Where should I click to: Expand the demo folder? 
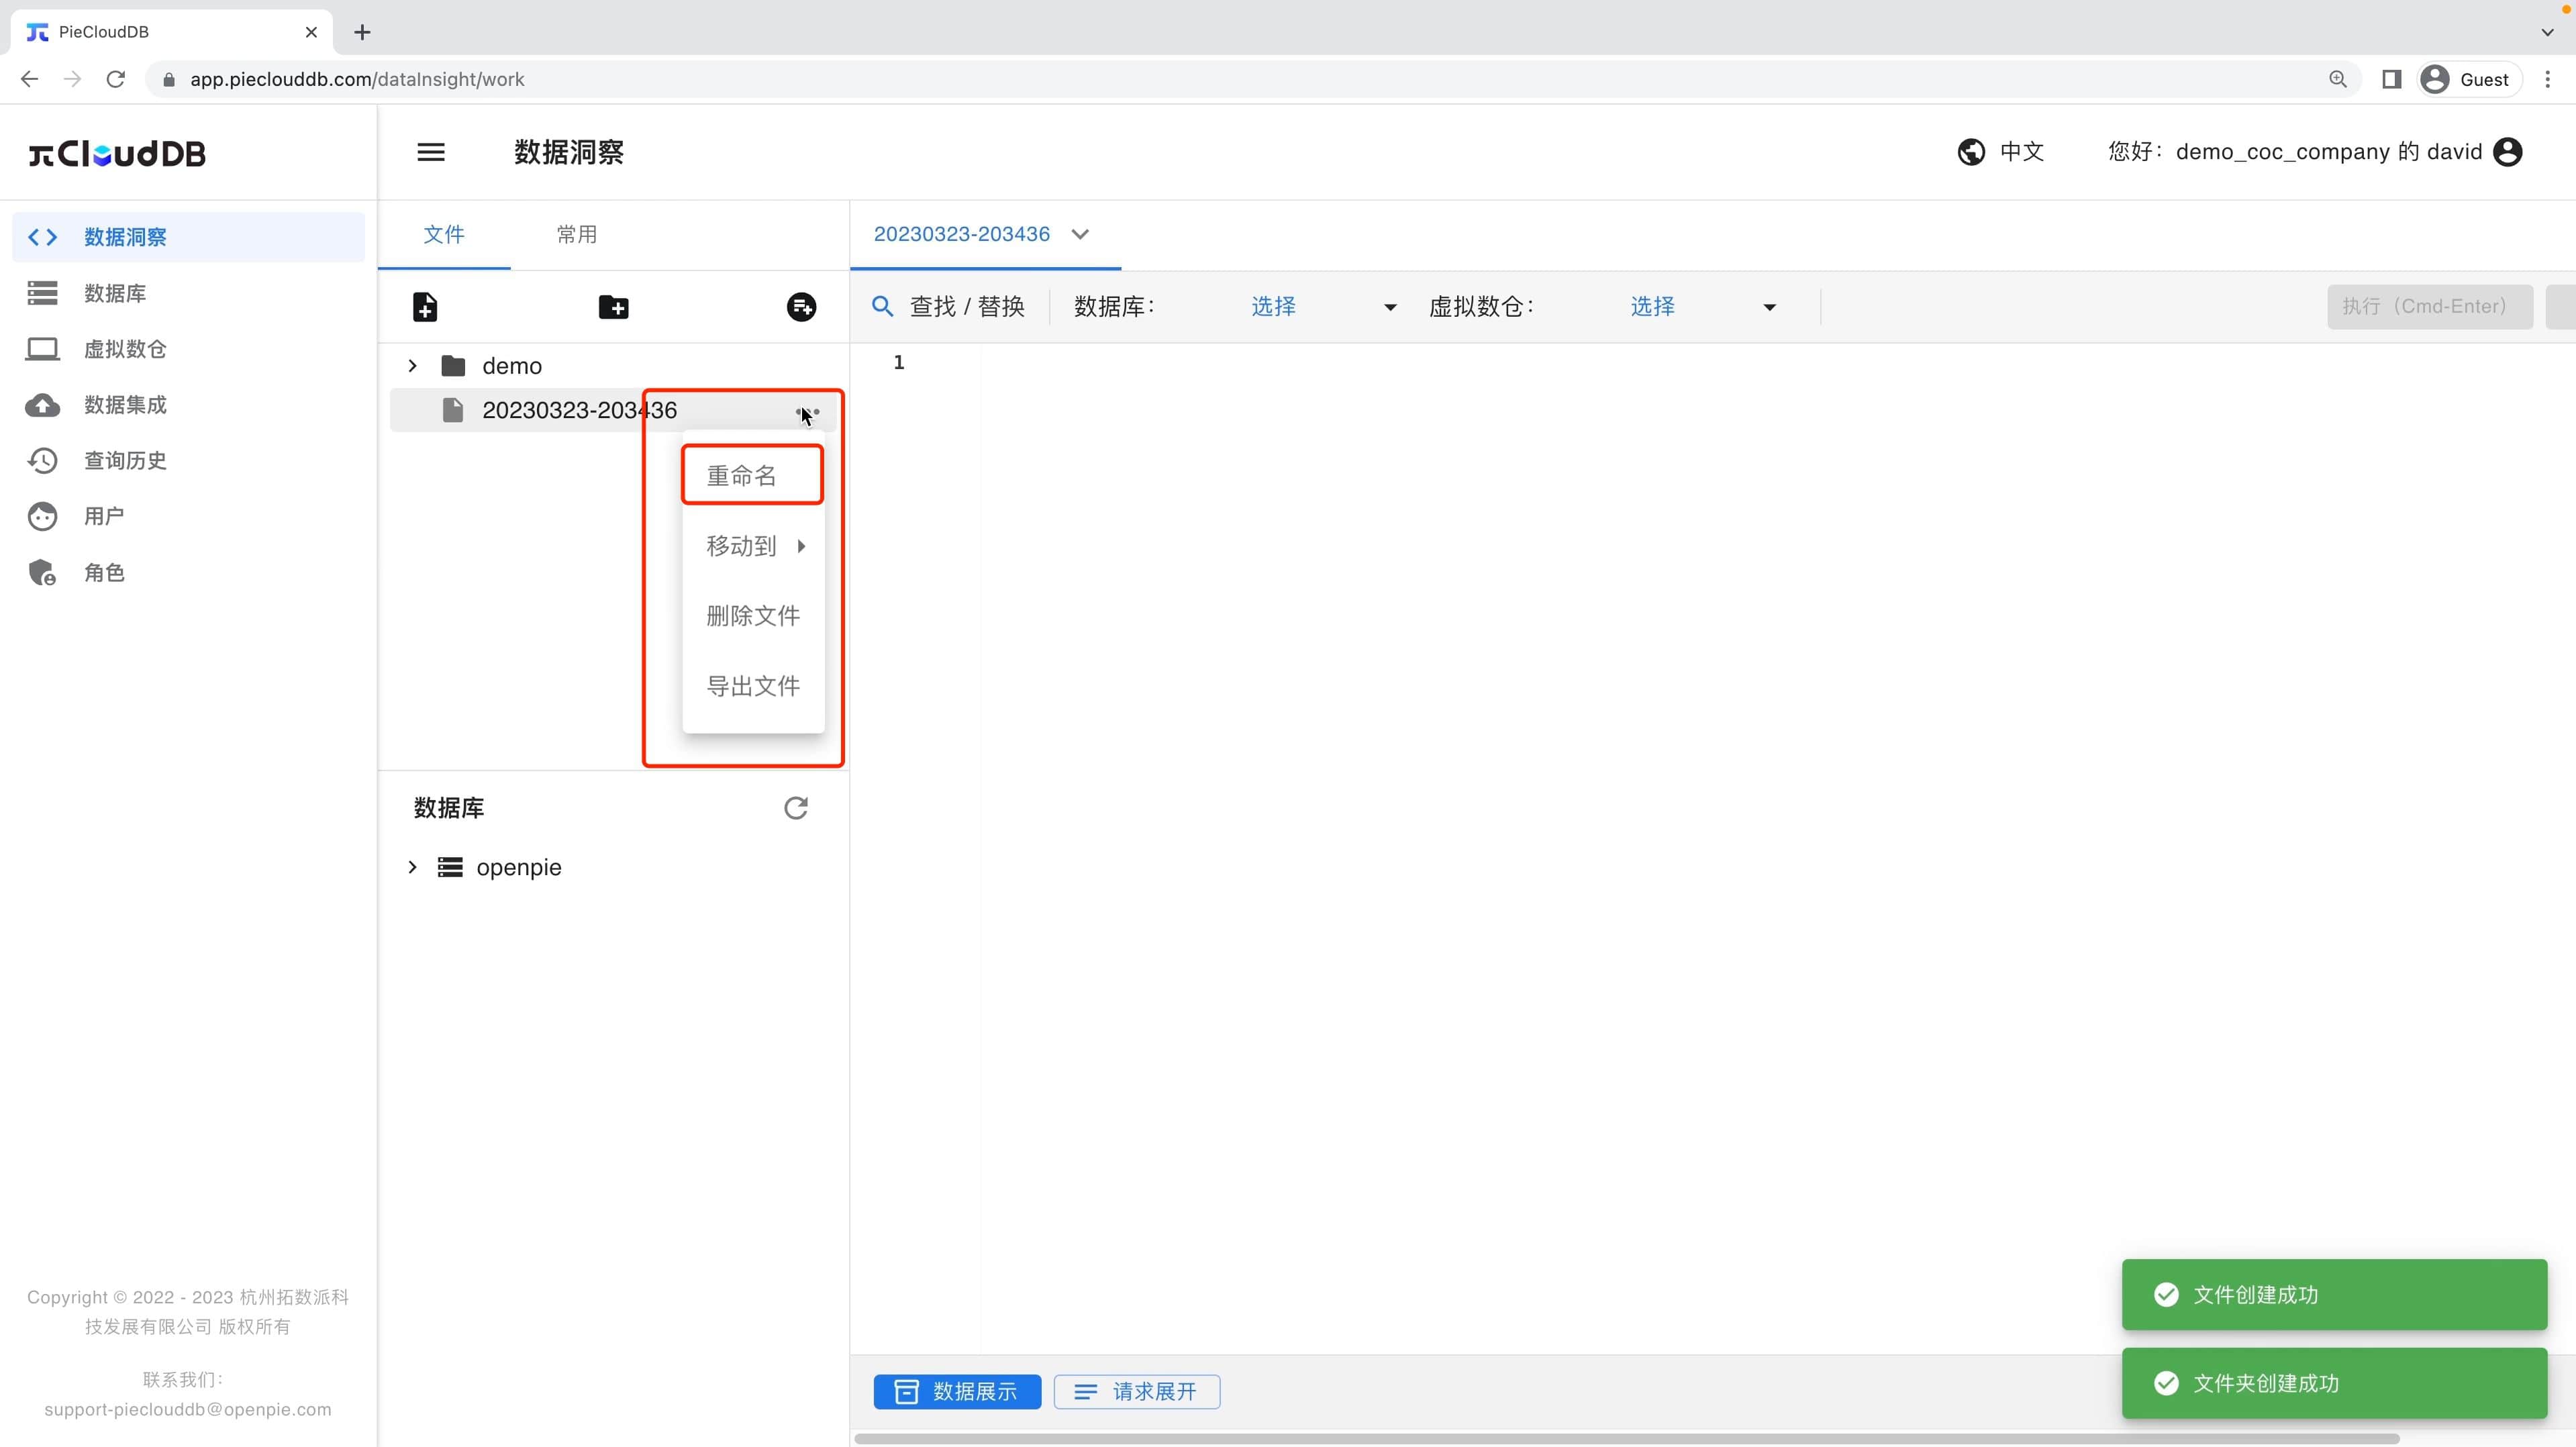coord(412,365)
